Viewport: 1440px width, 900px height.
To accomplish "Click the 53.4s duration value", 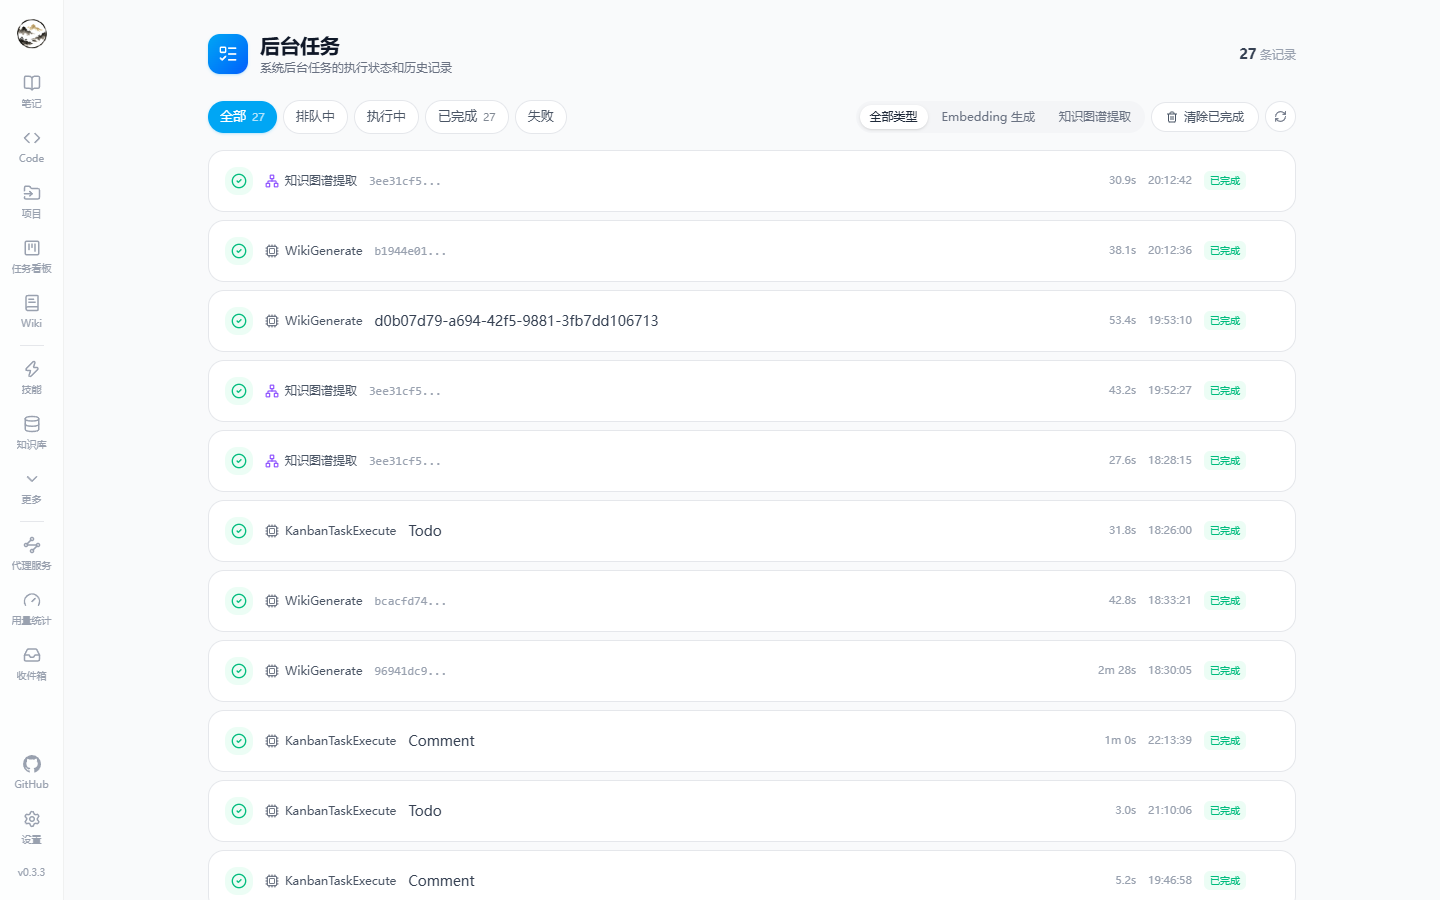I will (1122, 321).
